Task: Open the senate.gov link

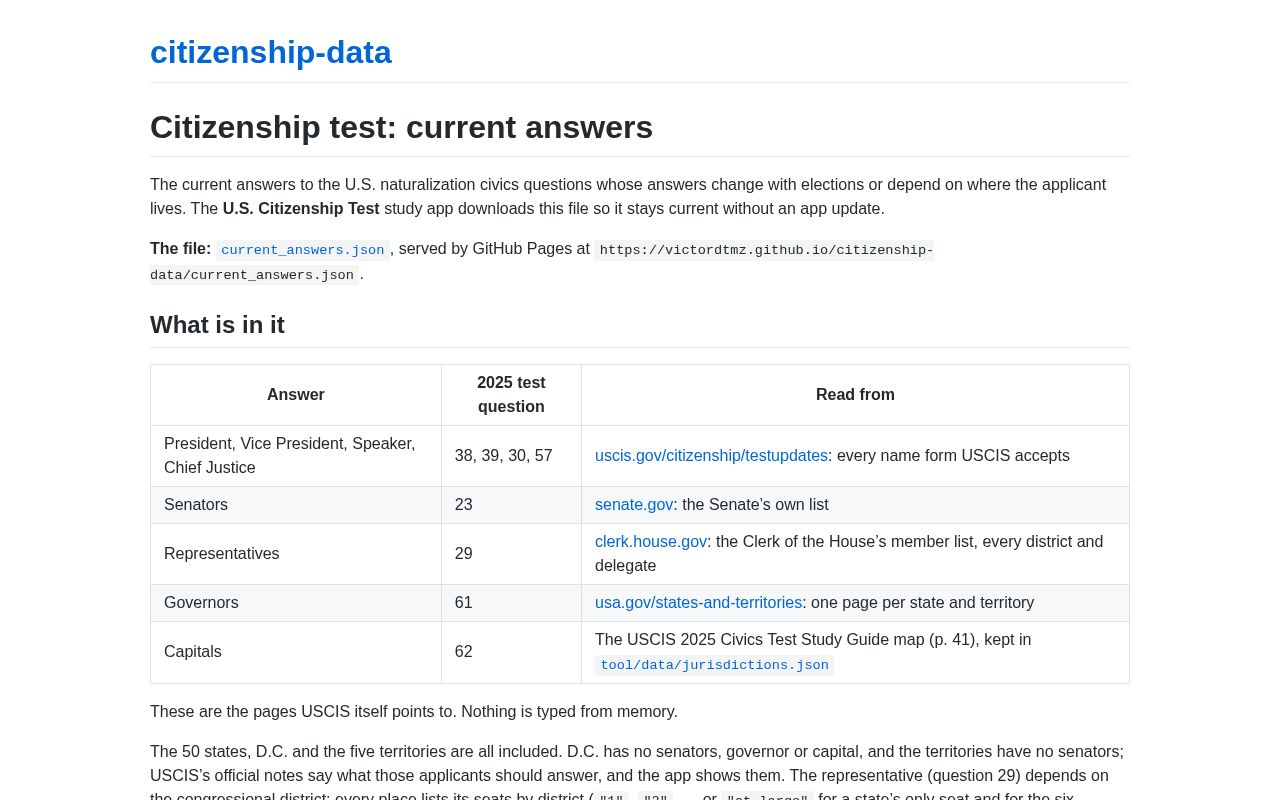Action: click(x=634, y=505)
